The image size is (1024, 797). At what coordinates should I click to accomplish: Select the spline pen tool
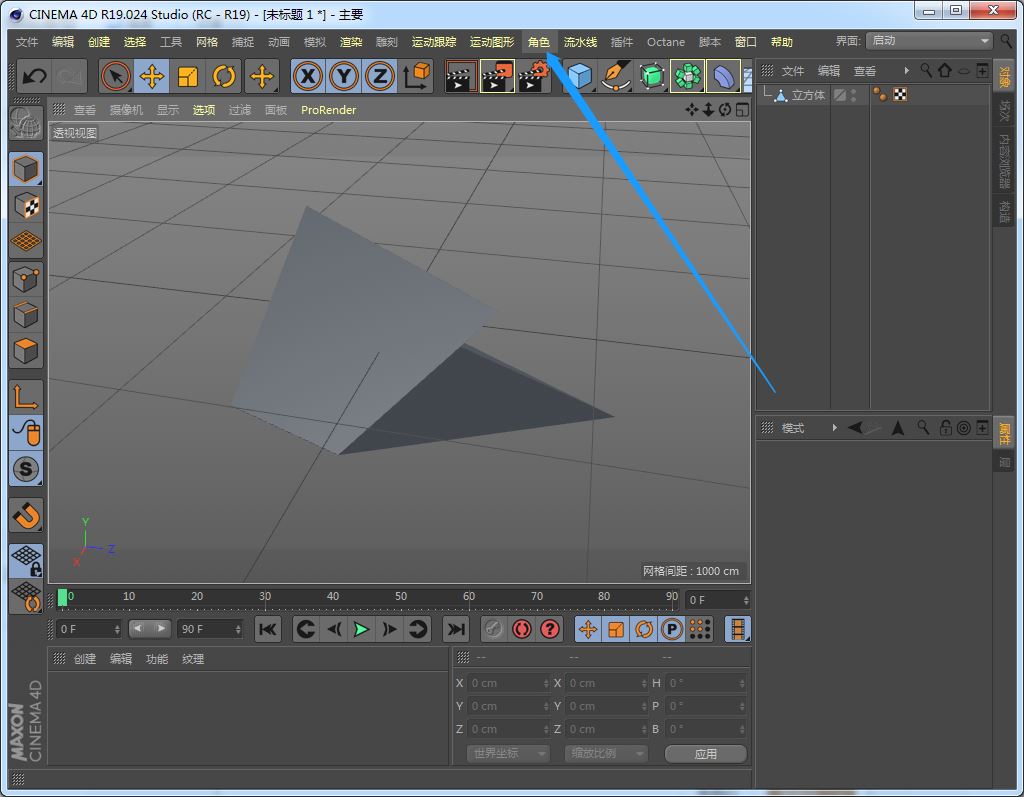616,76
